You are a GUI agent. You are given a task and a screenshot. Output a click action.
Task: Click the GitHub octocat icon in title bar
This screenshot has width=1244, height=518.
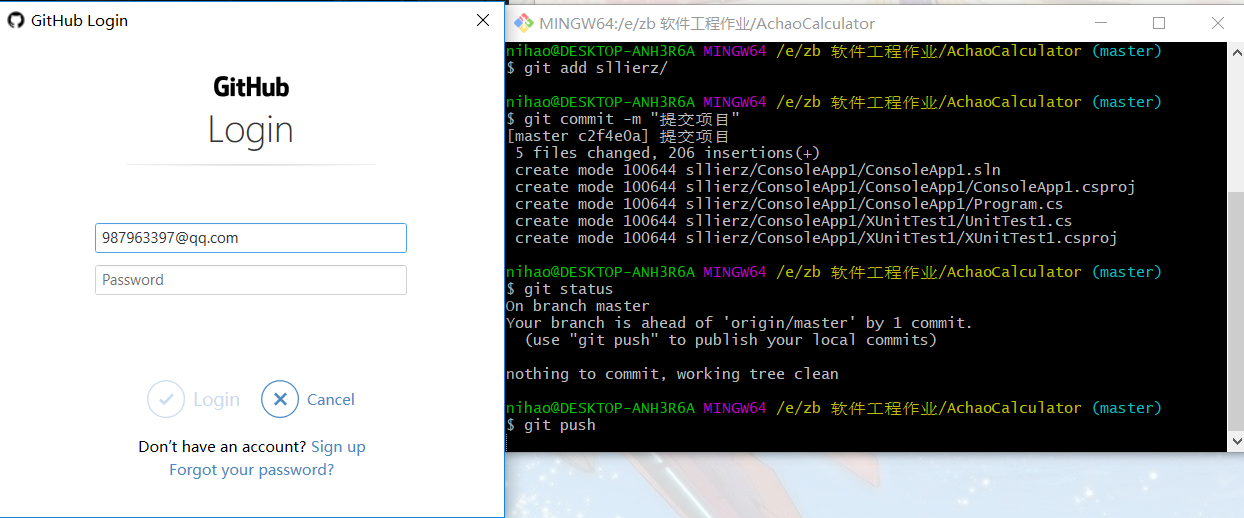[15, 20]
